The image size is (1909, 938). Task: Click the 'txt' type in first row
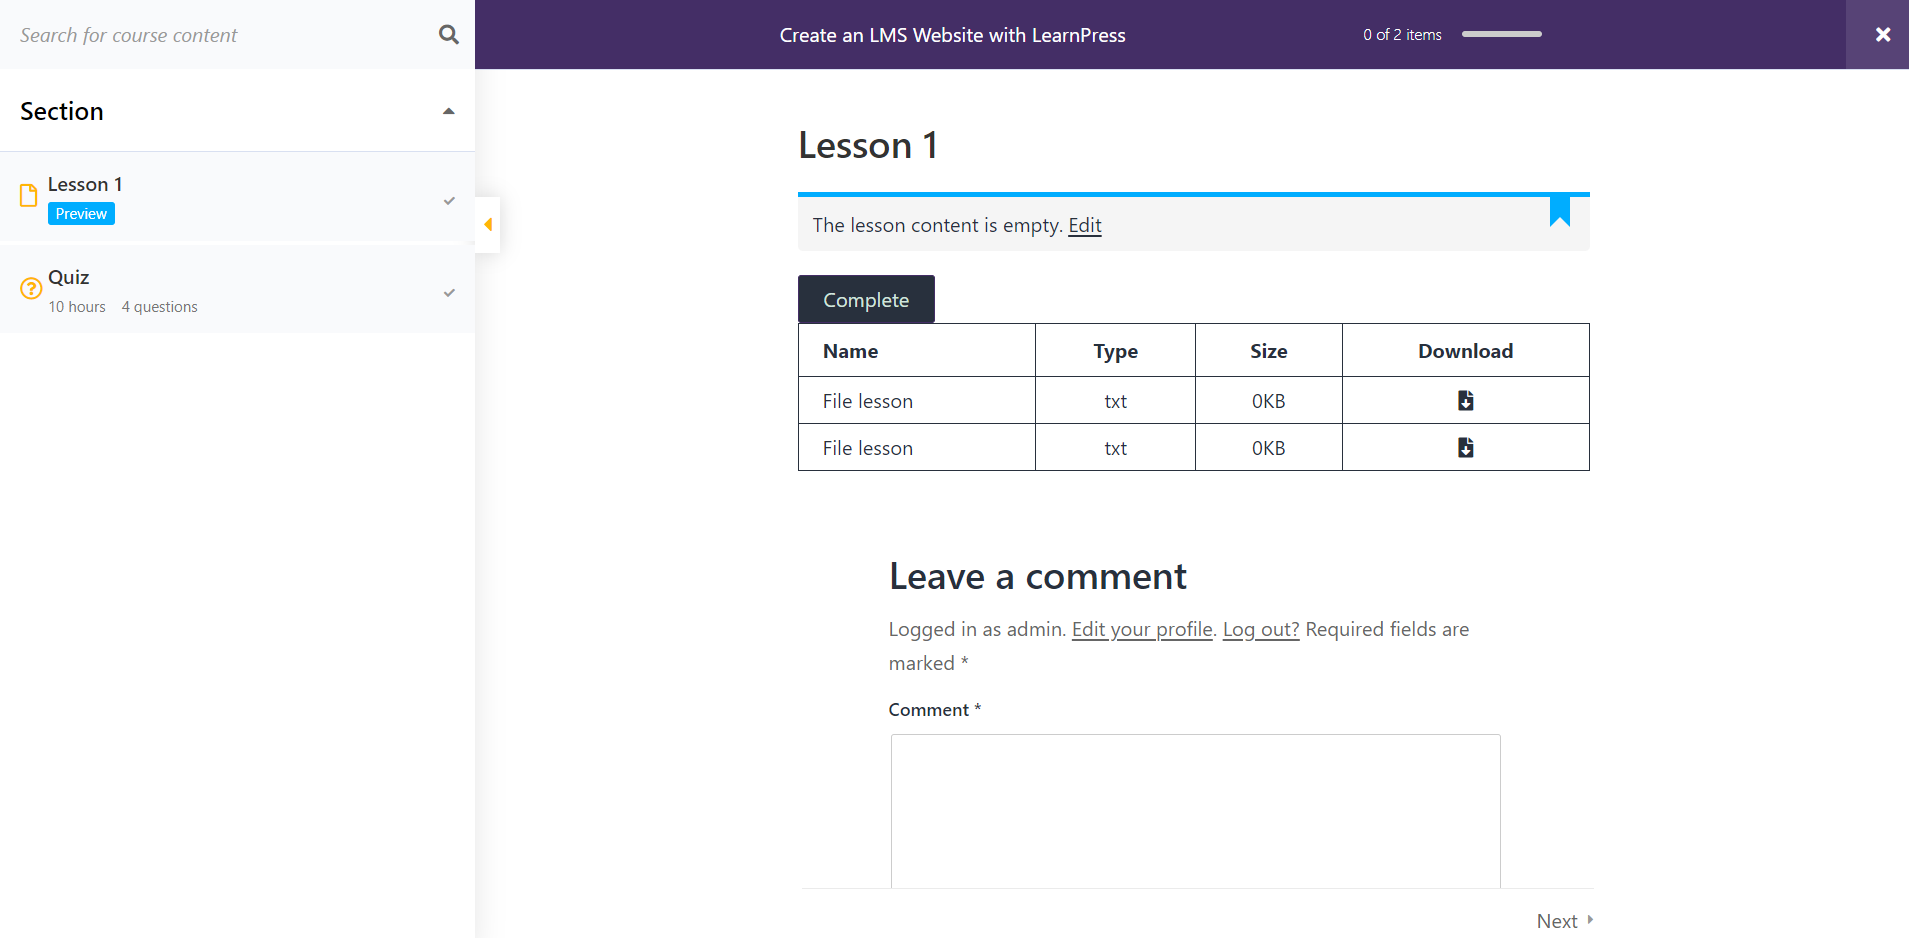tap(1115, 401)
